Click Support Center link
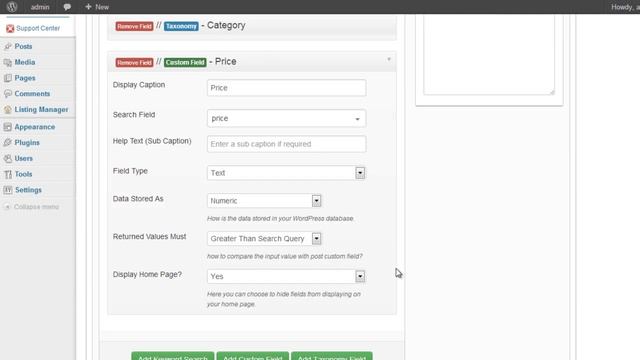This screenshot has height=360, width=640. click(x=38, y=28)
